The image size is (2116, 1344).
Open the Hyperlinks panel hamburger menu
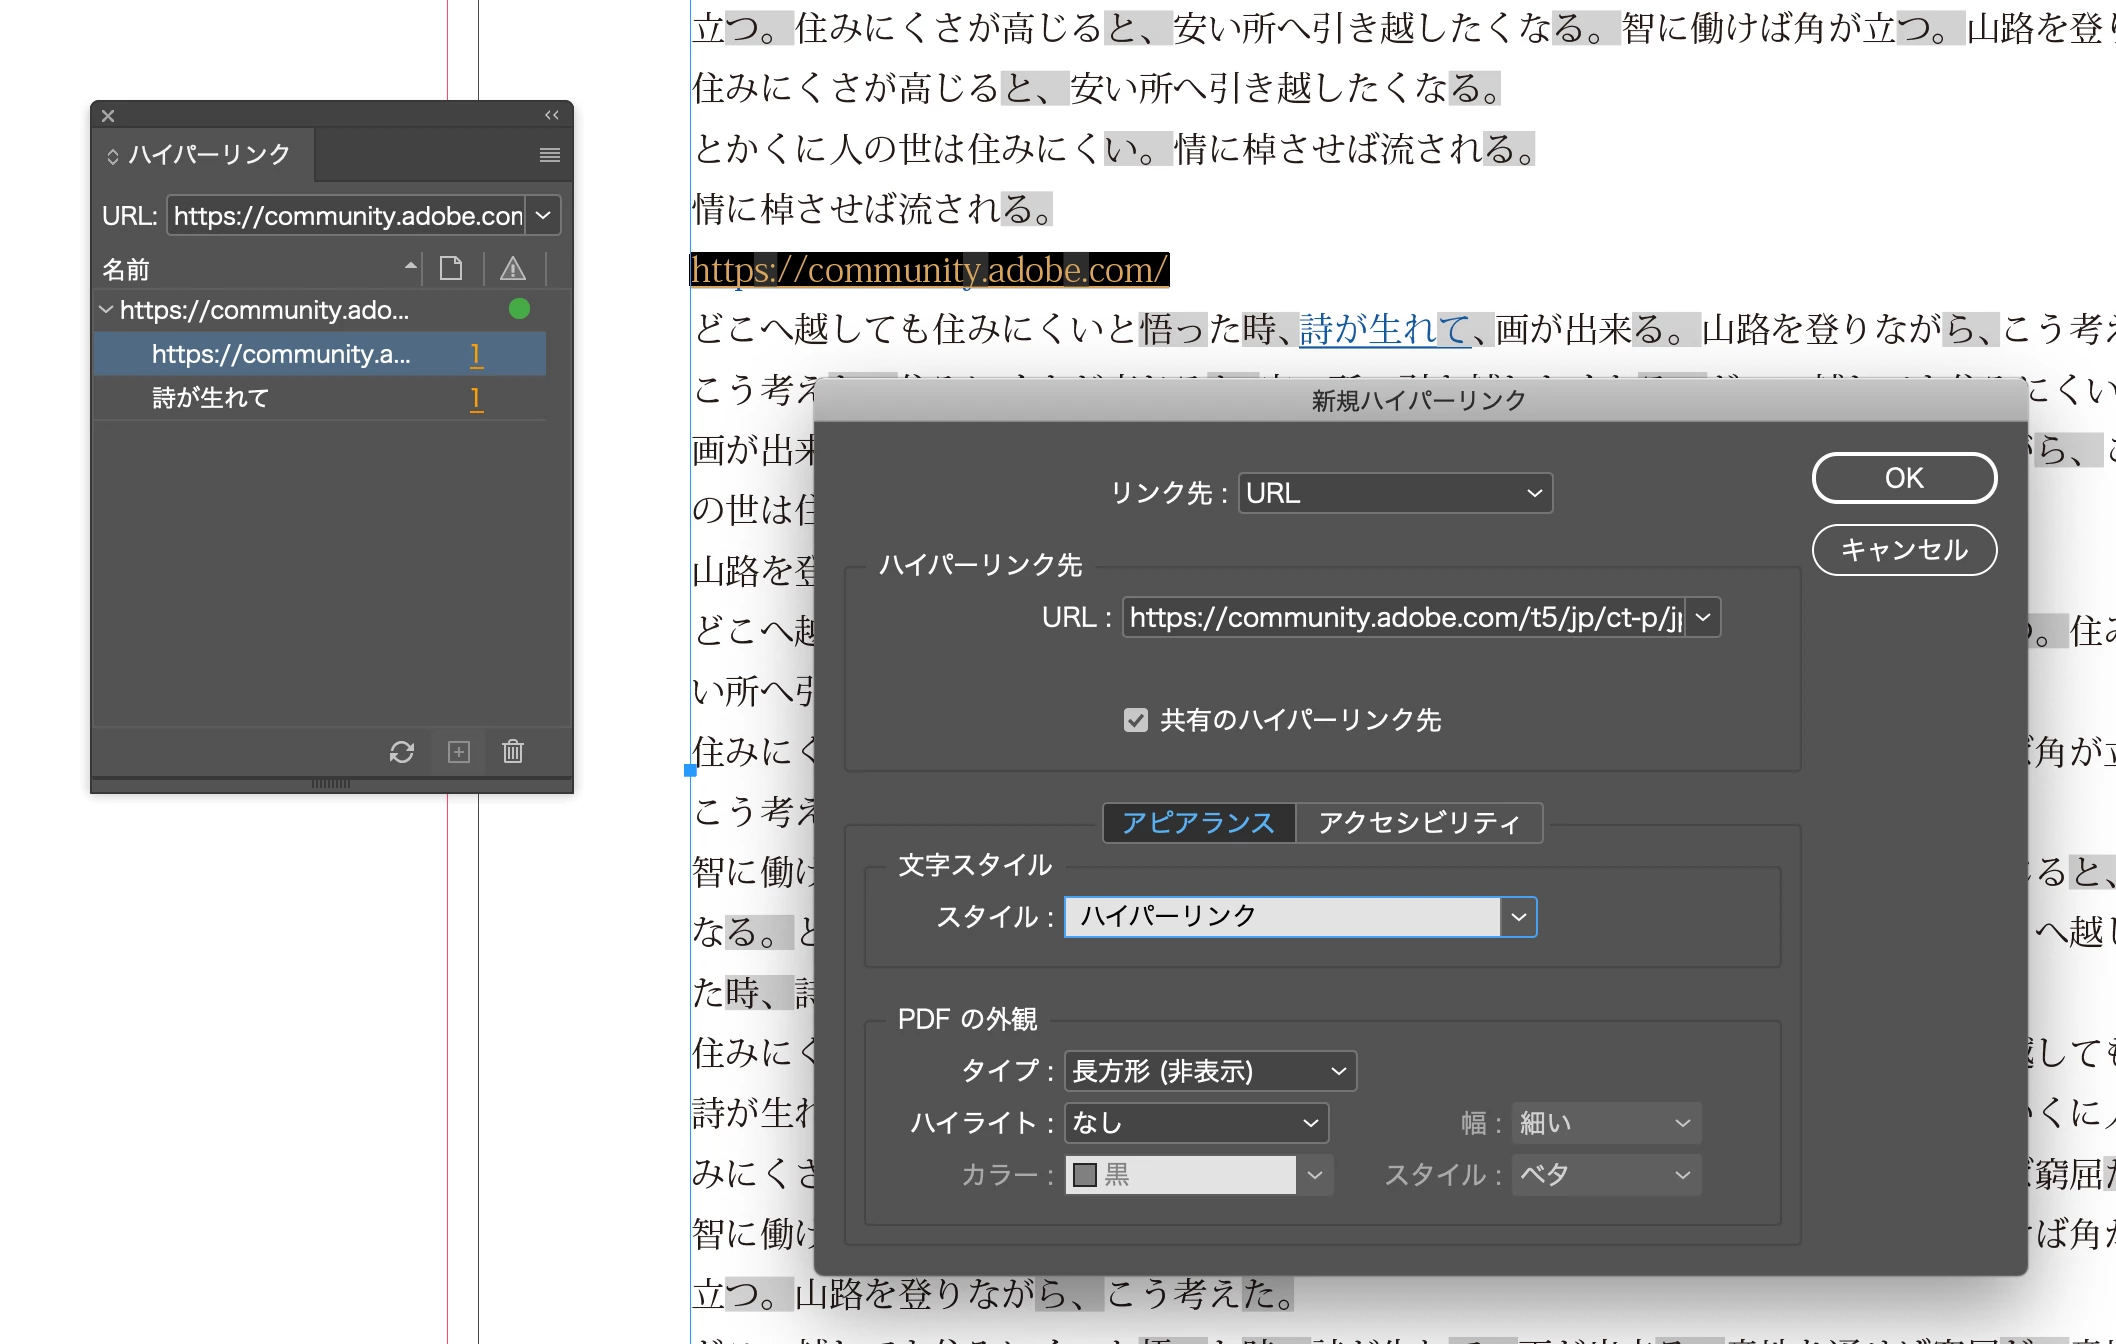tap(549, 155)
